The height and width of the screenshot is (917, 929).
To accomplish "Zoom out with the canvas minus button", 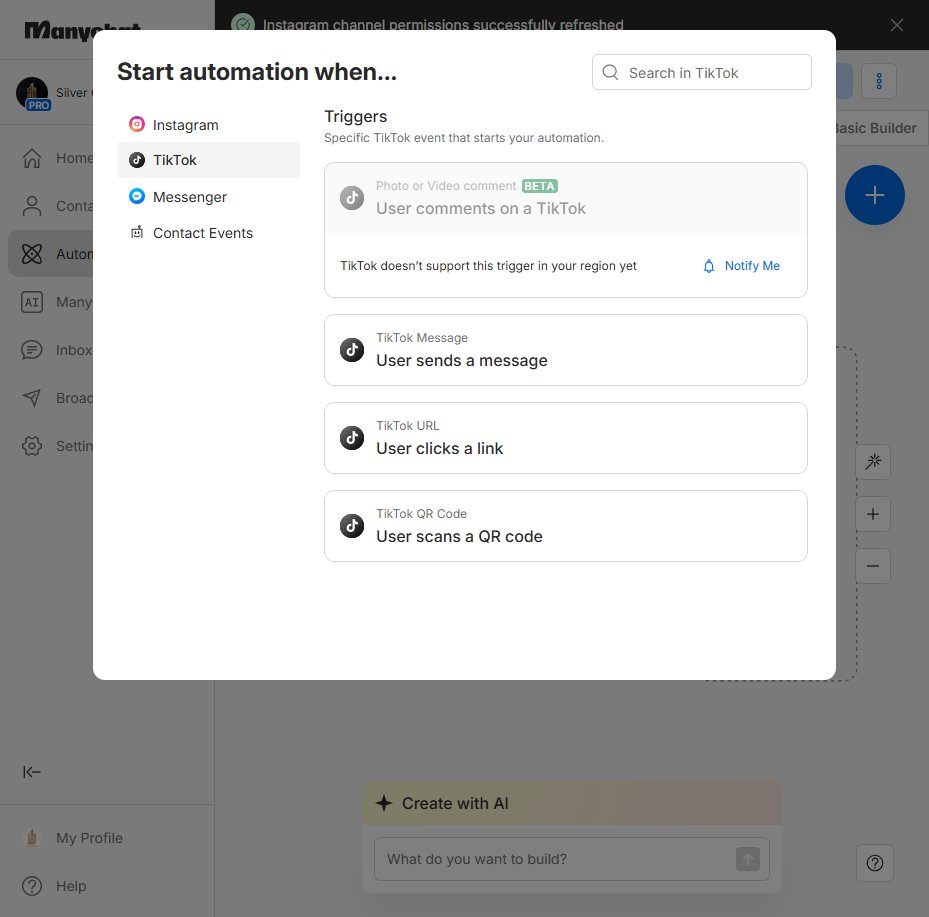I will (873, 566).
